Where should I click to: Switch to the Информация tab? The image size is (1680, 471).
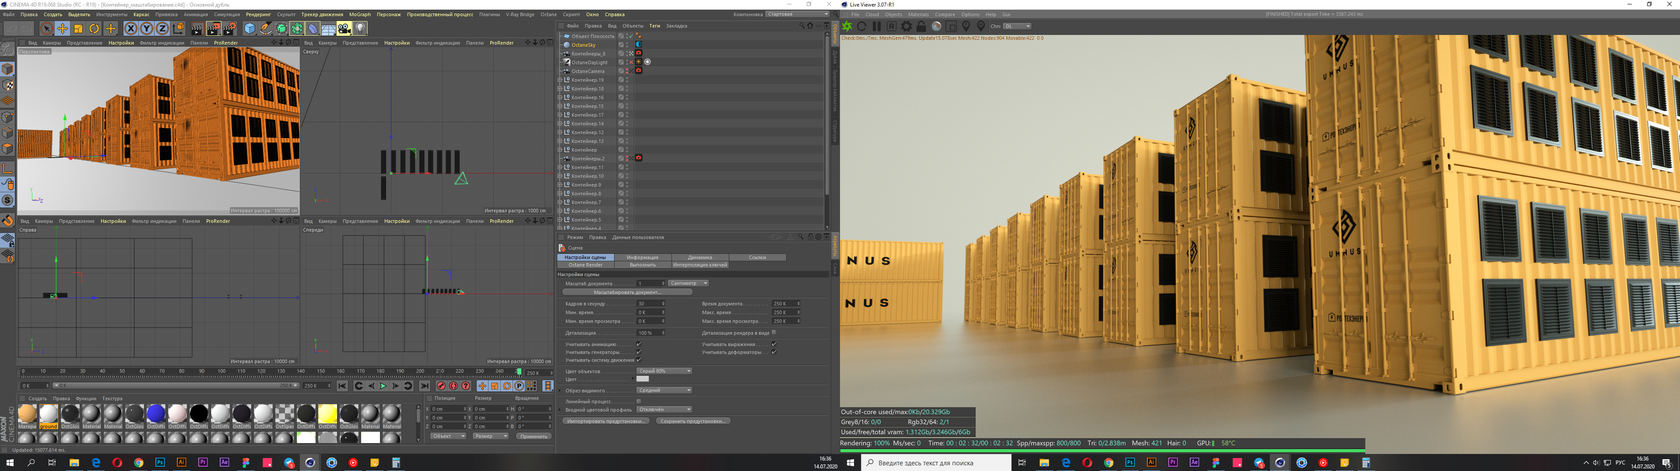click(x=642, y=257)
